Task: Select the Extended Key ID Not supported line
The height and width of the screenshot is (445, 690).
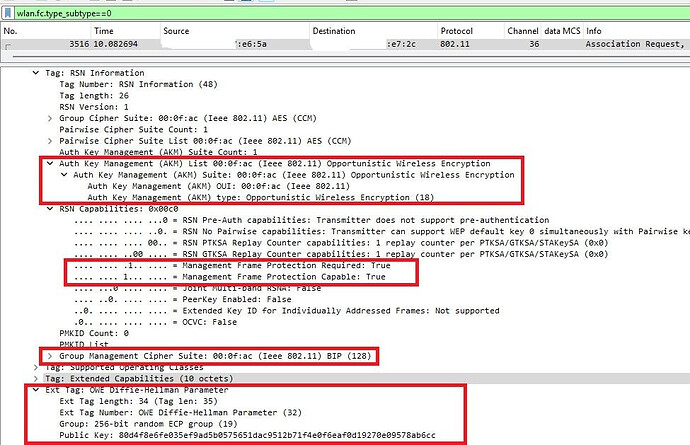Action: (x=286, y=311)
